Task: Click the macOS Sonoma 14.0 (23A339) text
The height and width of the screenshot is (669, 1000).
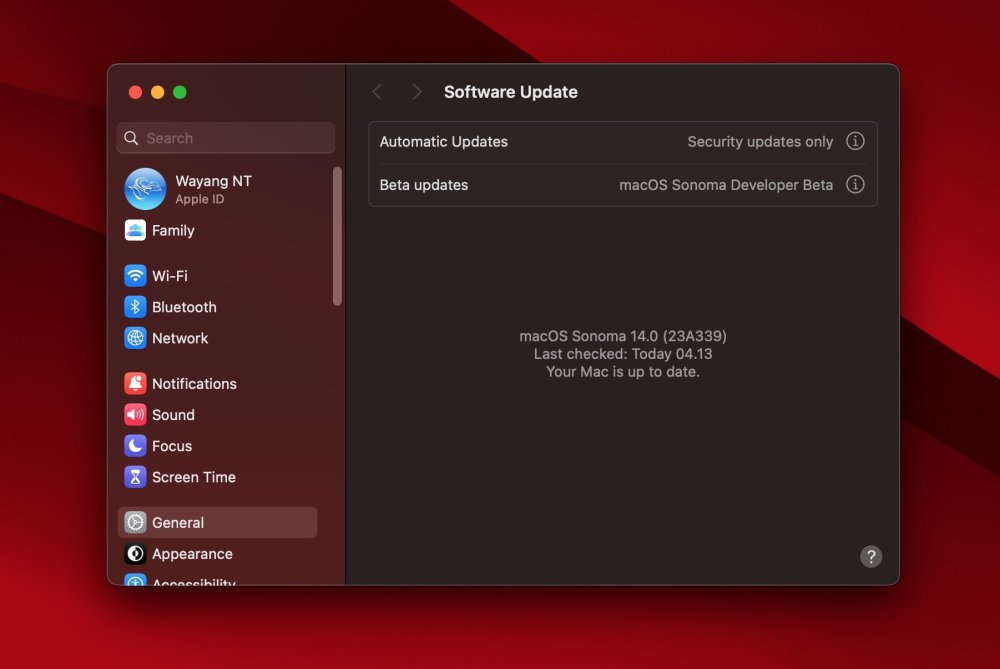Action: click(x=623, y=335)
